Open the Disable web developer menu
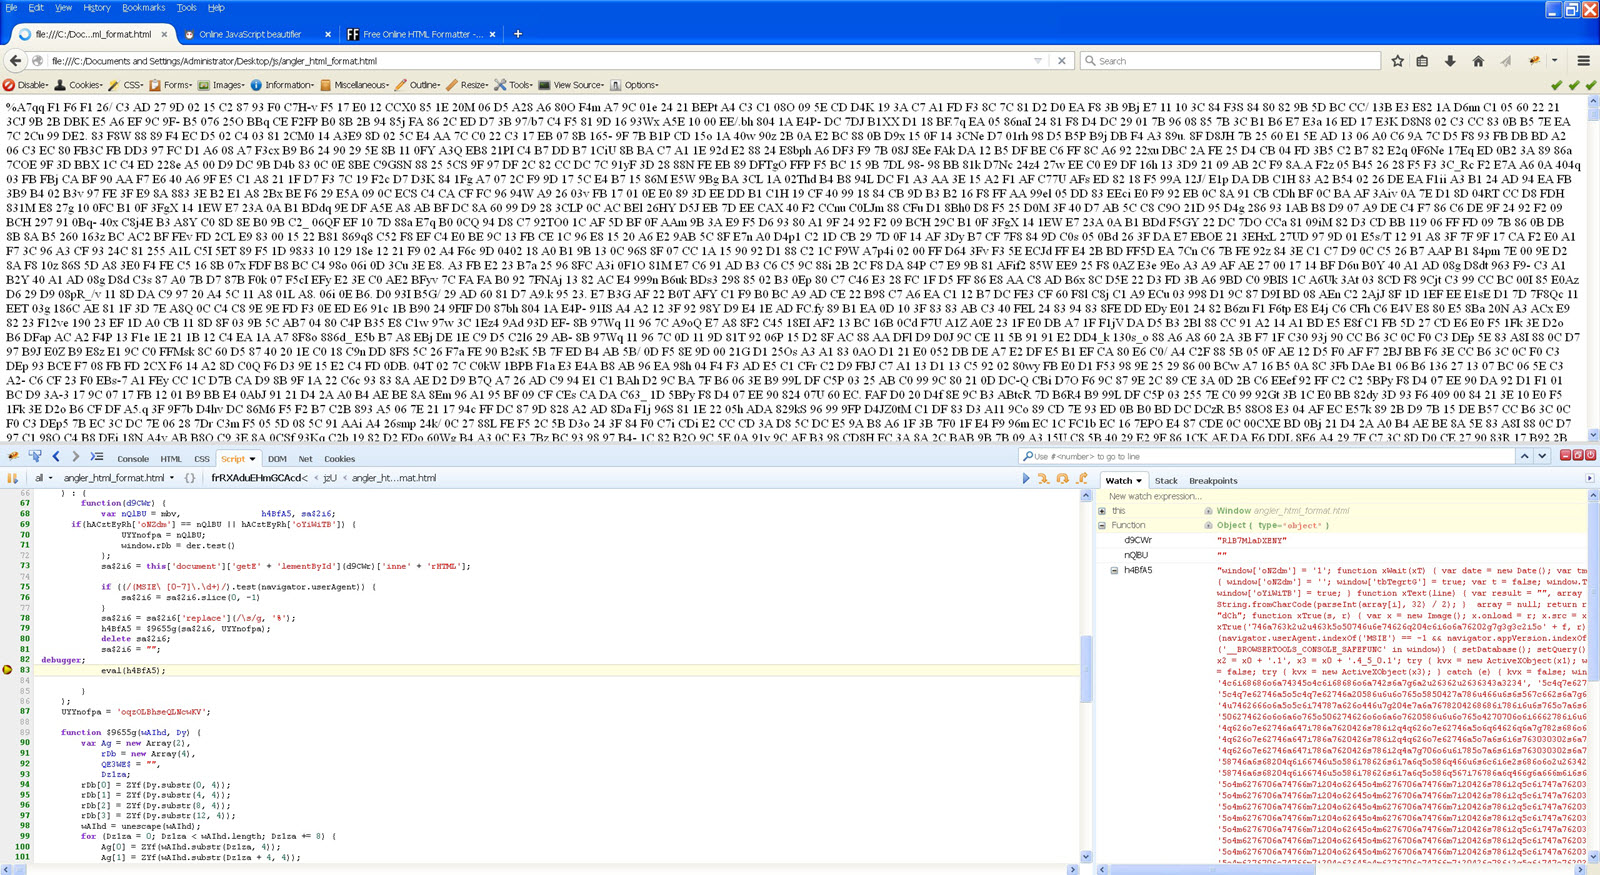The height and width of the screenshot is (875, 1600). [26, 85]
